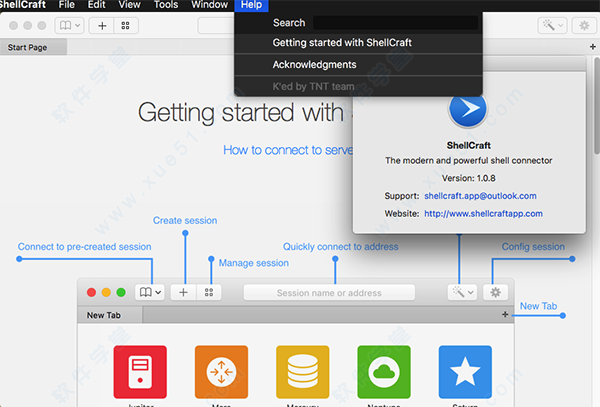Click the Config session label

pyautogui.click(x=533, y=247)
